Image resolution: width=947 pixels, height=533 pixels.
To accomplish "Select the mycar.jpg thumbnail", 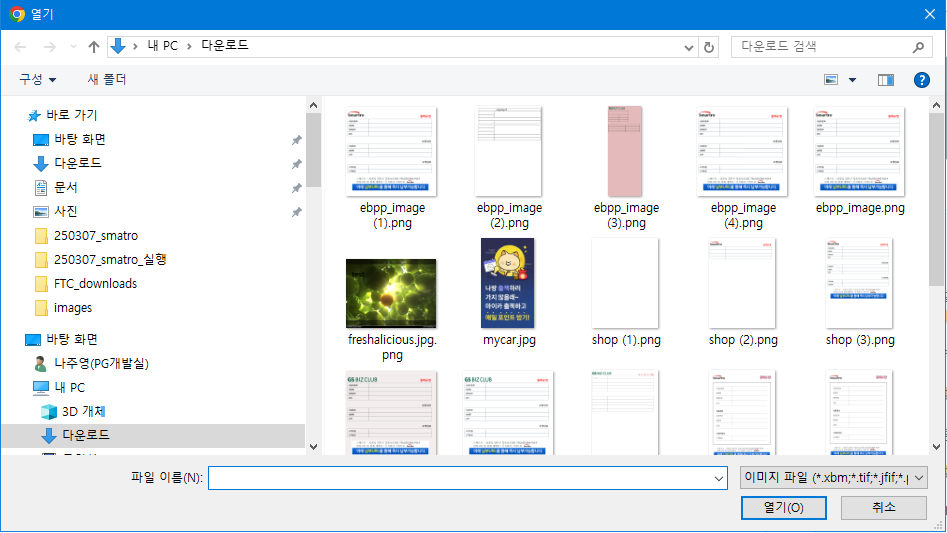I will [x=507, y=283].
